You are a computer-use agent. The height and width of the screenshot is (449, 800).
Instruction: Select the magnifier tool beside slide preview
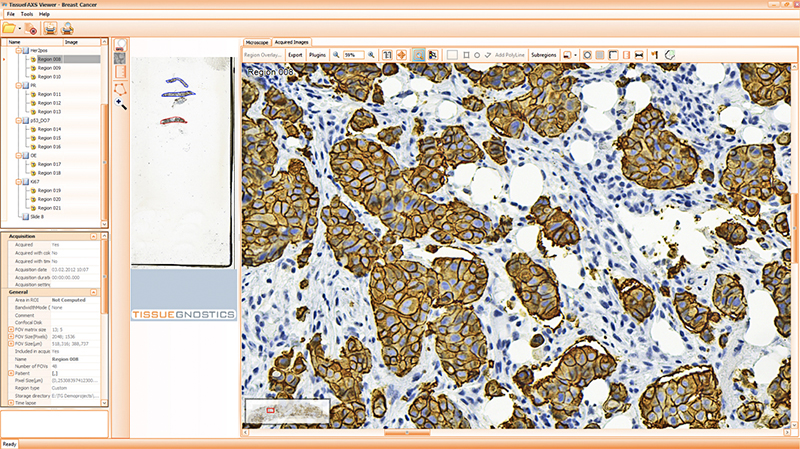click(x=120, y=103)
